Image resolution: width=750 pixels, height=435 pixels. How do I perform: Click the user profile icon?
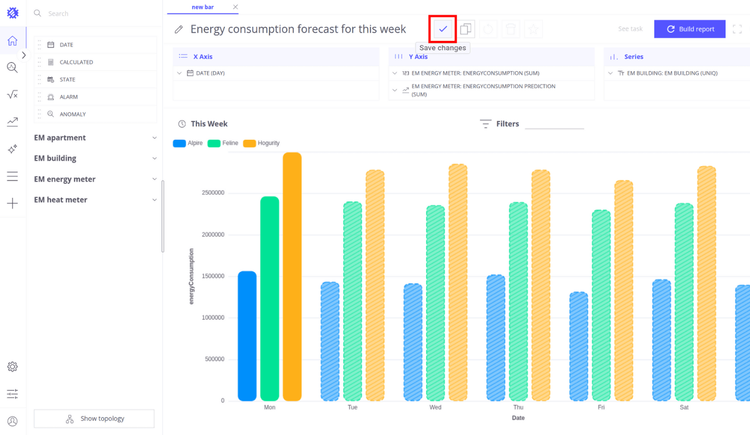coord(12,421)
